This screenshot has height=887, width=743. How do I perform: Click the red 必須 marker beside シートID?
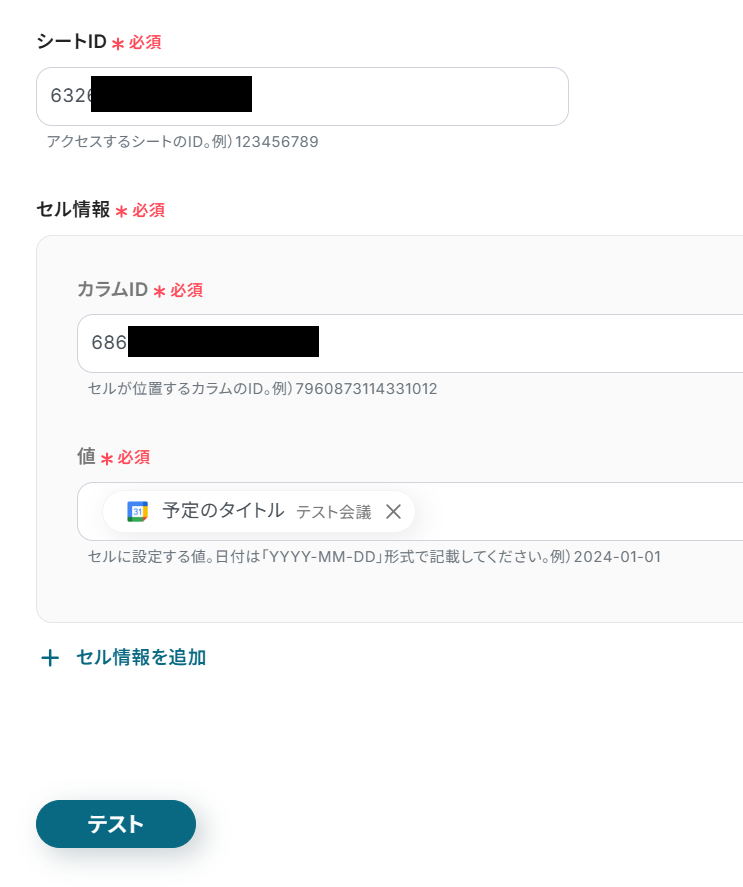point(145,42)
